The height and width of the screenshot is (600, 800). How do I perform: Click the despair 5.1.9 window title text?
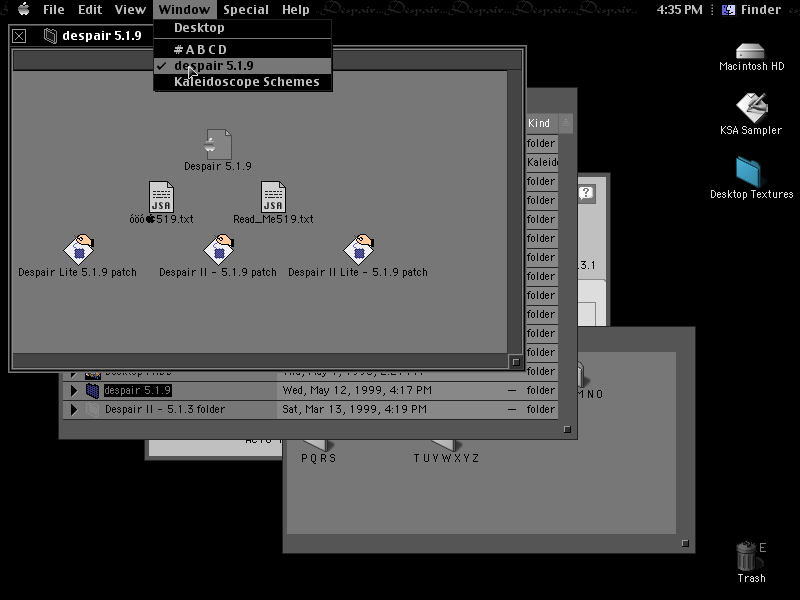[102, 36]
